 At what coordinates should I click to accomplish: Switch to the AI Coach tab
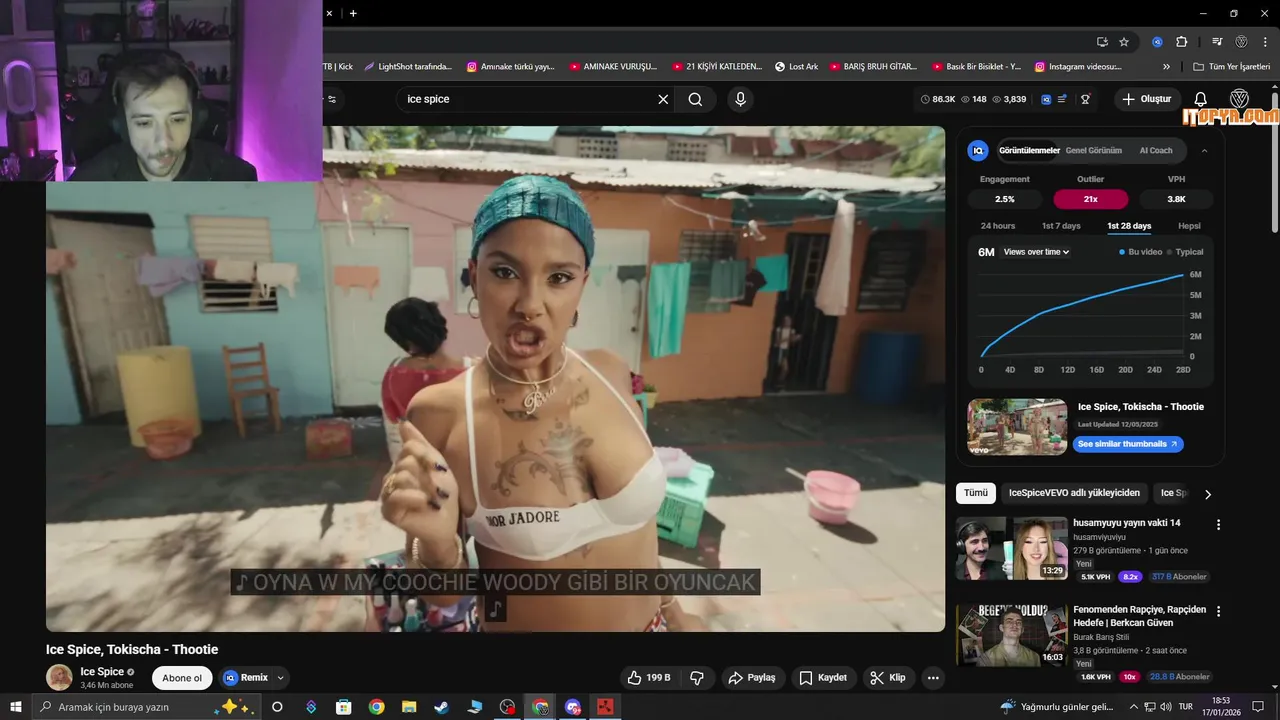(x=1156, y=151)
